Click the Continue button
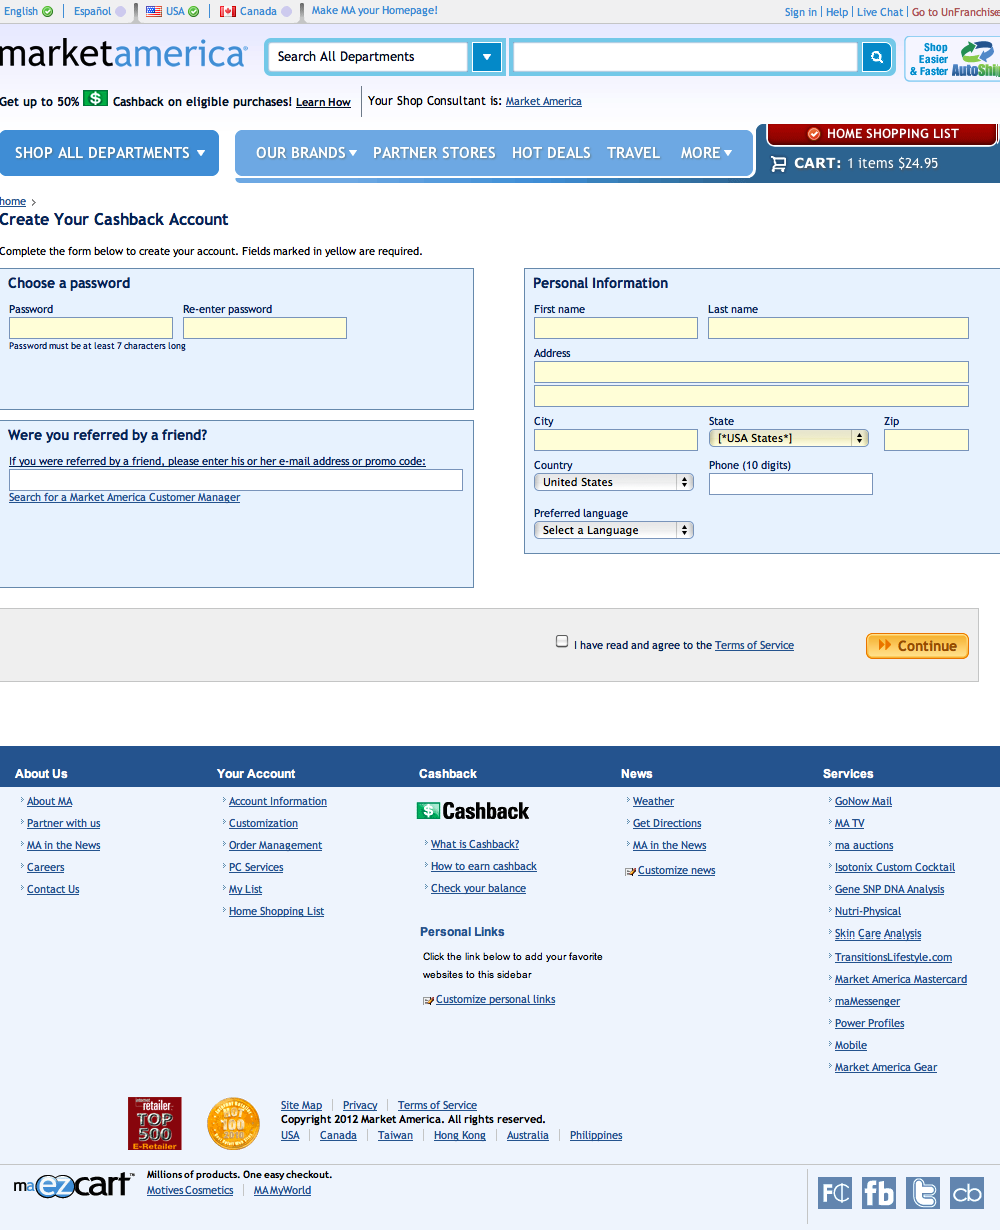 [x=916, y=645]
